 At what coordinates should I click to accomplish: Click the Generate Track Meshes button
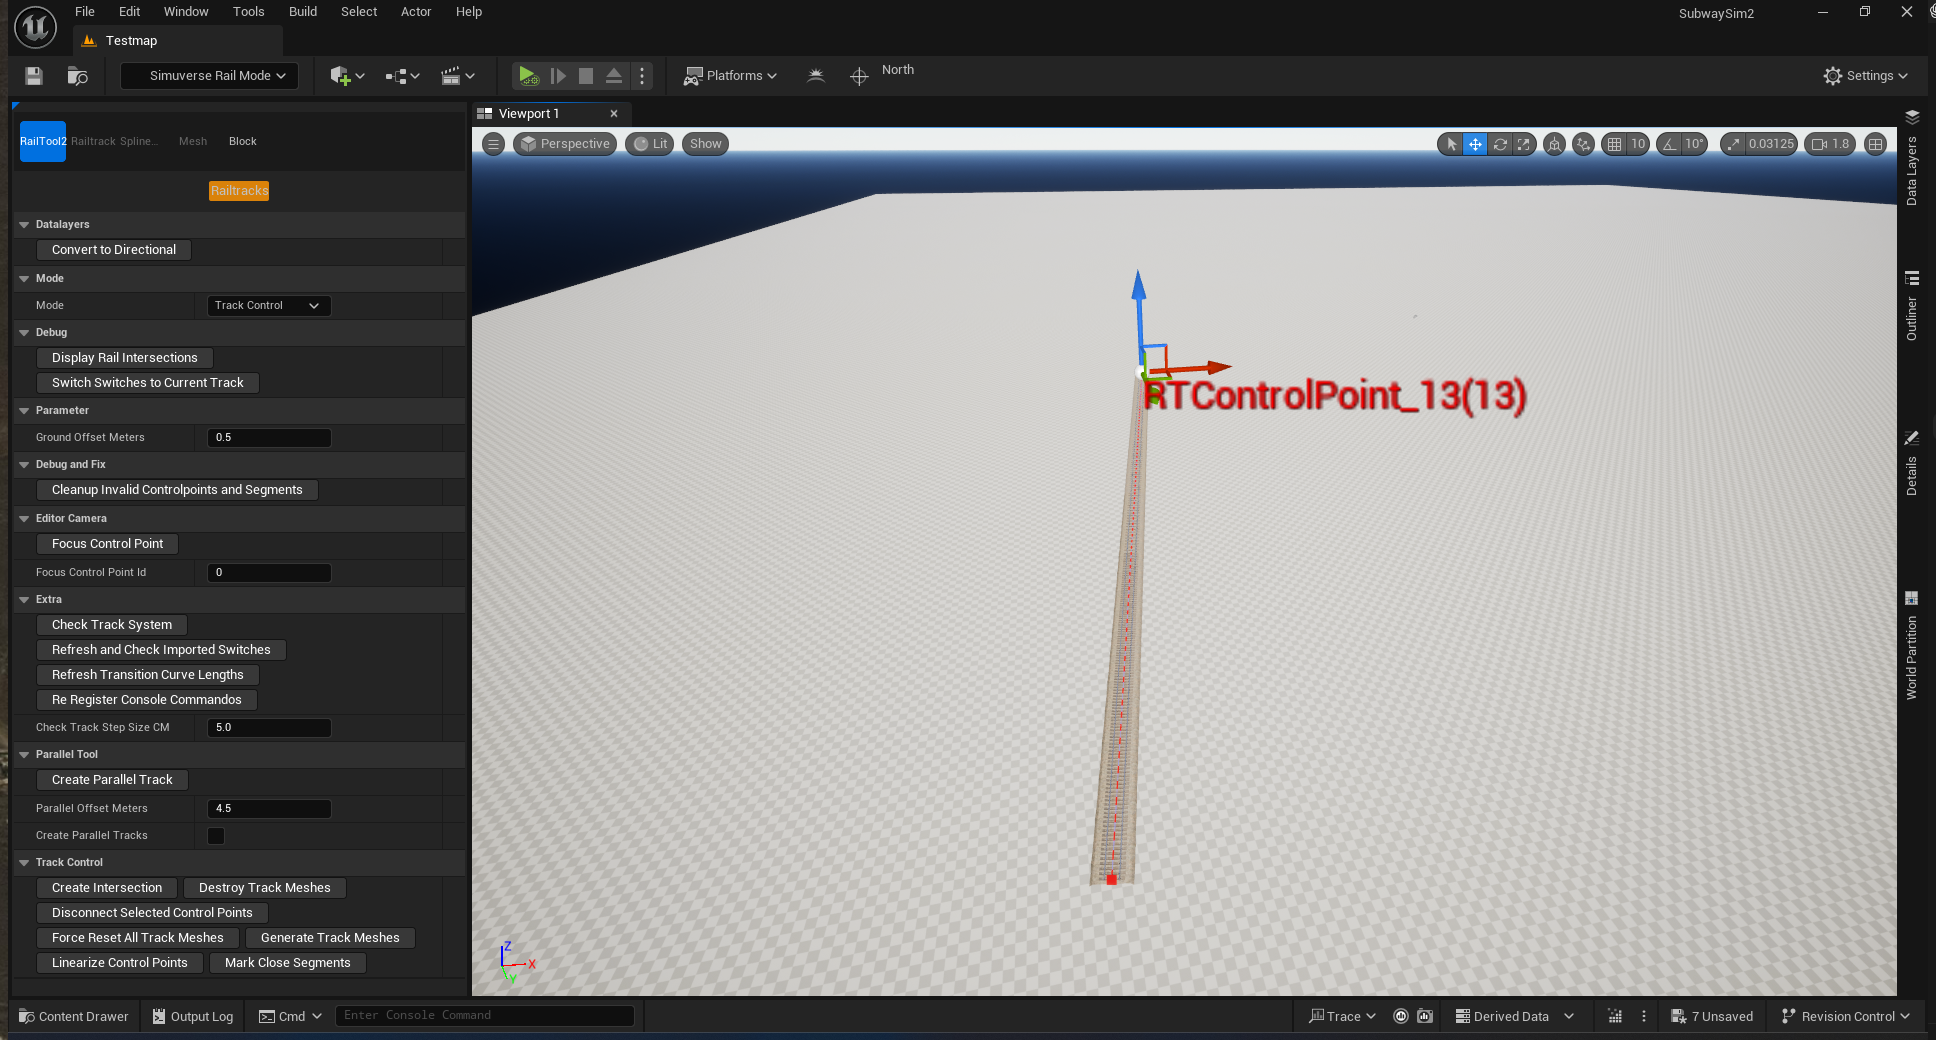(330, 938)
